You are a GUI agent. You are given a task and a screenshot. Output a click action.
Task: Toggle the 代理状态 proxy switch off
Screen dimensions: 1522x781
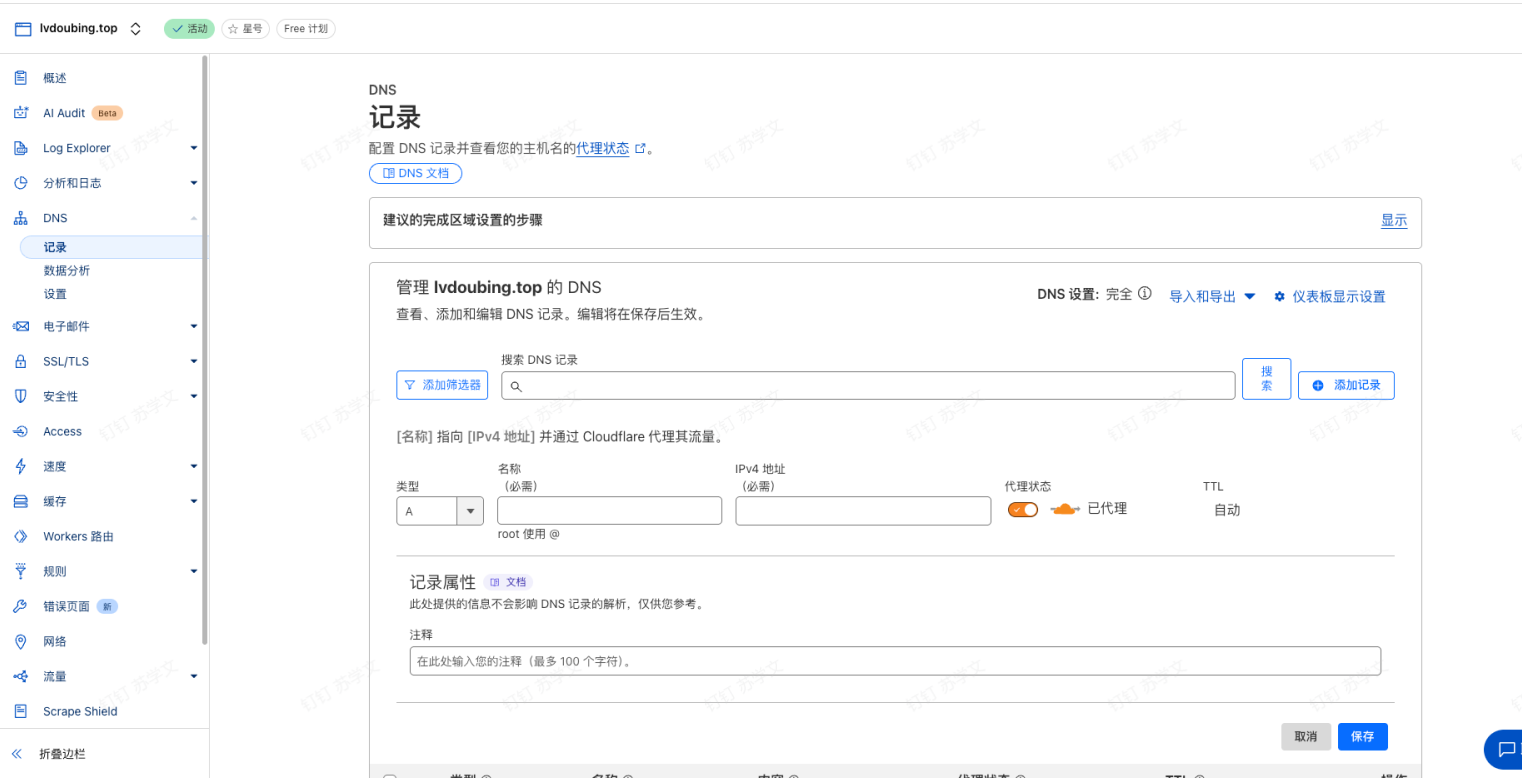click(1023, 510)
